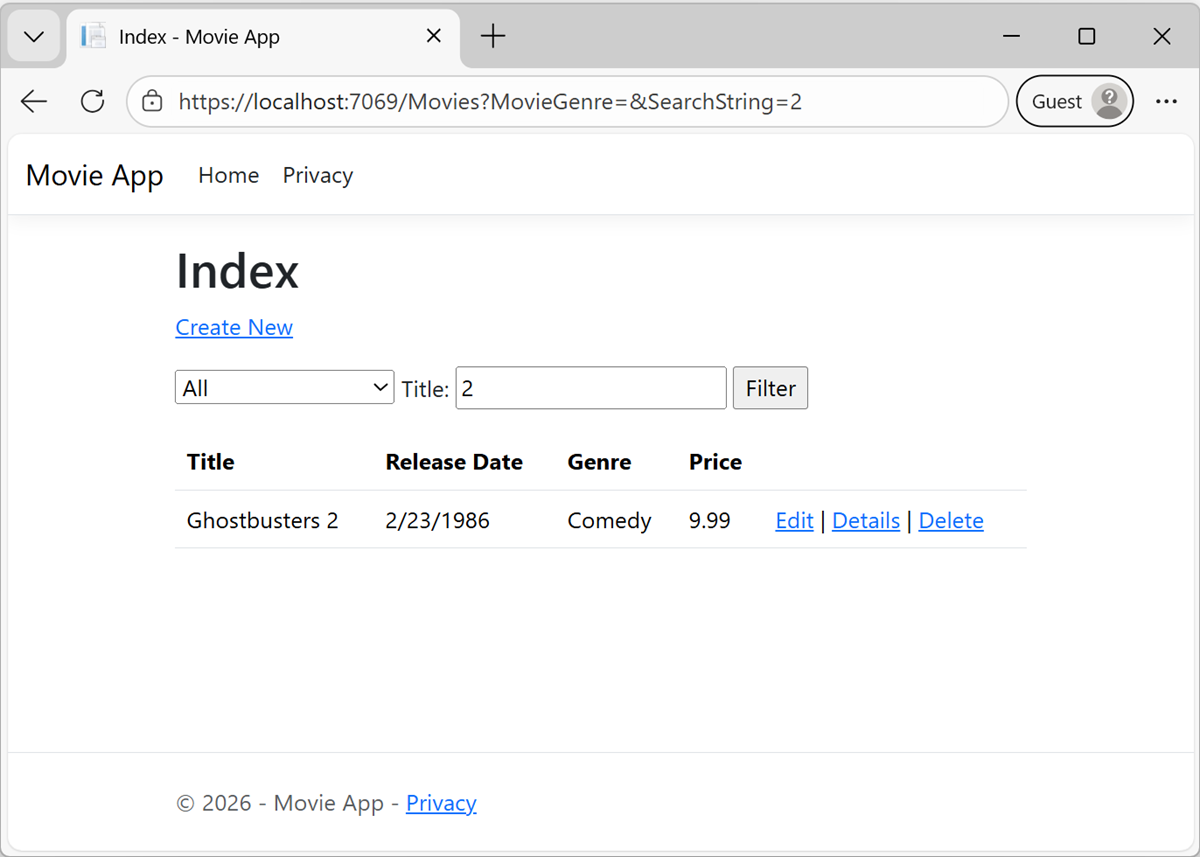Open the tab search chevron
Image resolution: width=1200 pixels, height=857 pixels.
33,36
